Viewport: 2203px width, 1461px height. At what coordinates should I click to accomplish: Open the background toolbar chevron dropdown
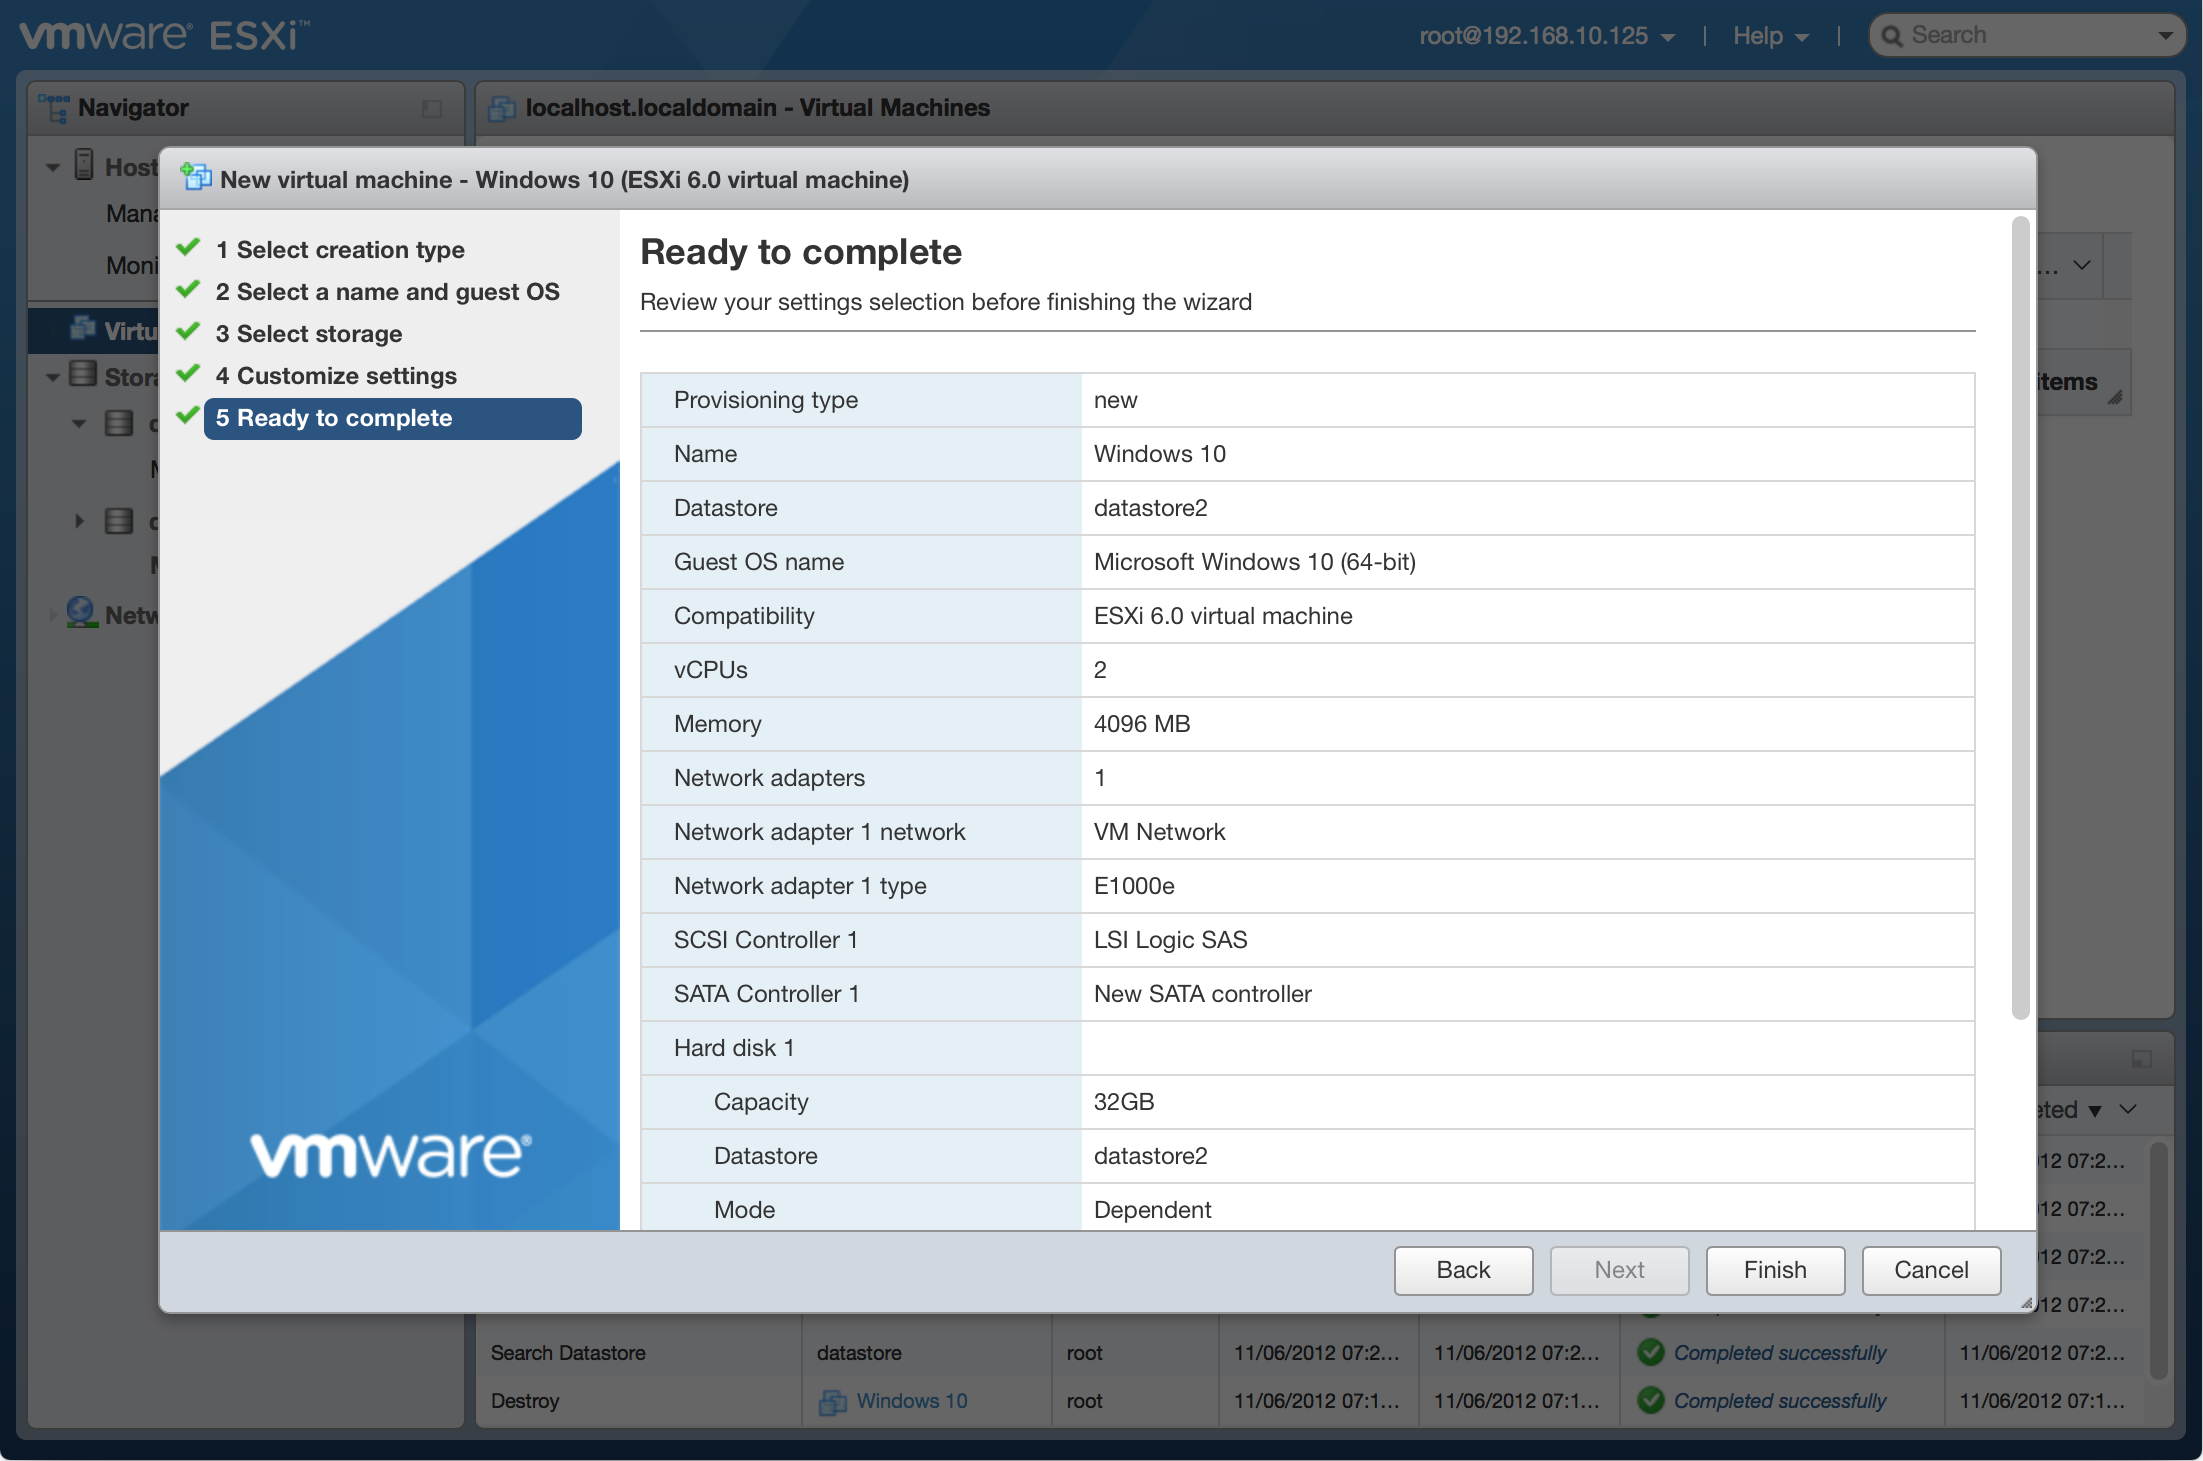click(x=2082, y=265)
